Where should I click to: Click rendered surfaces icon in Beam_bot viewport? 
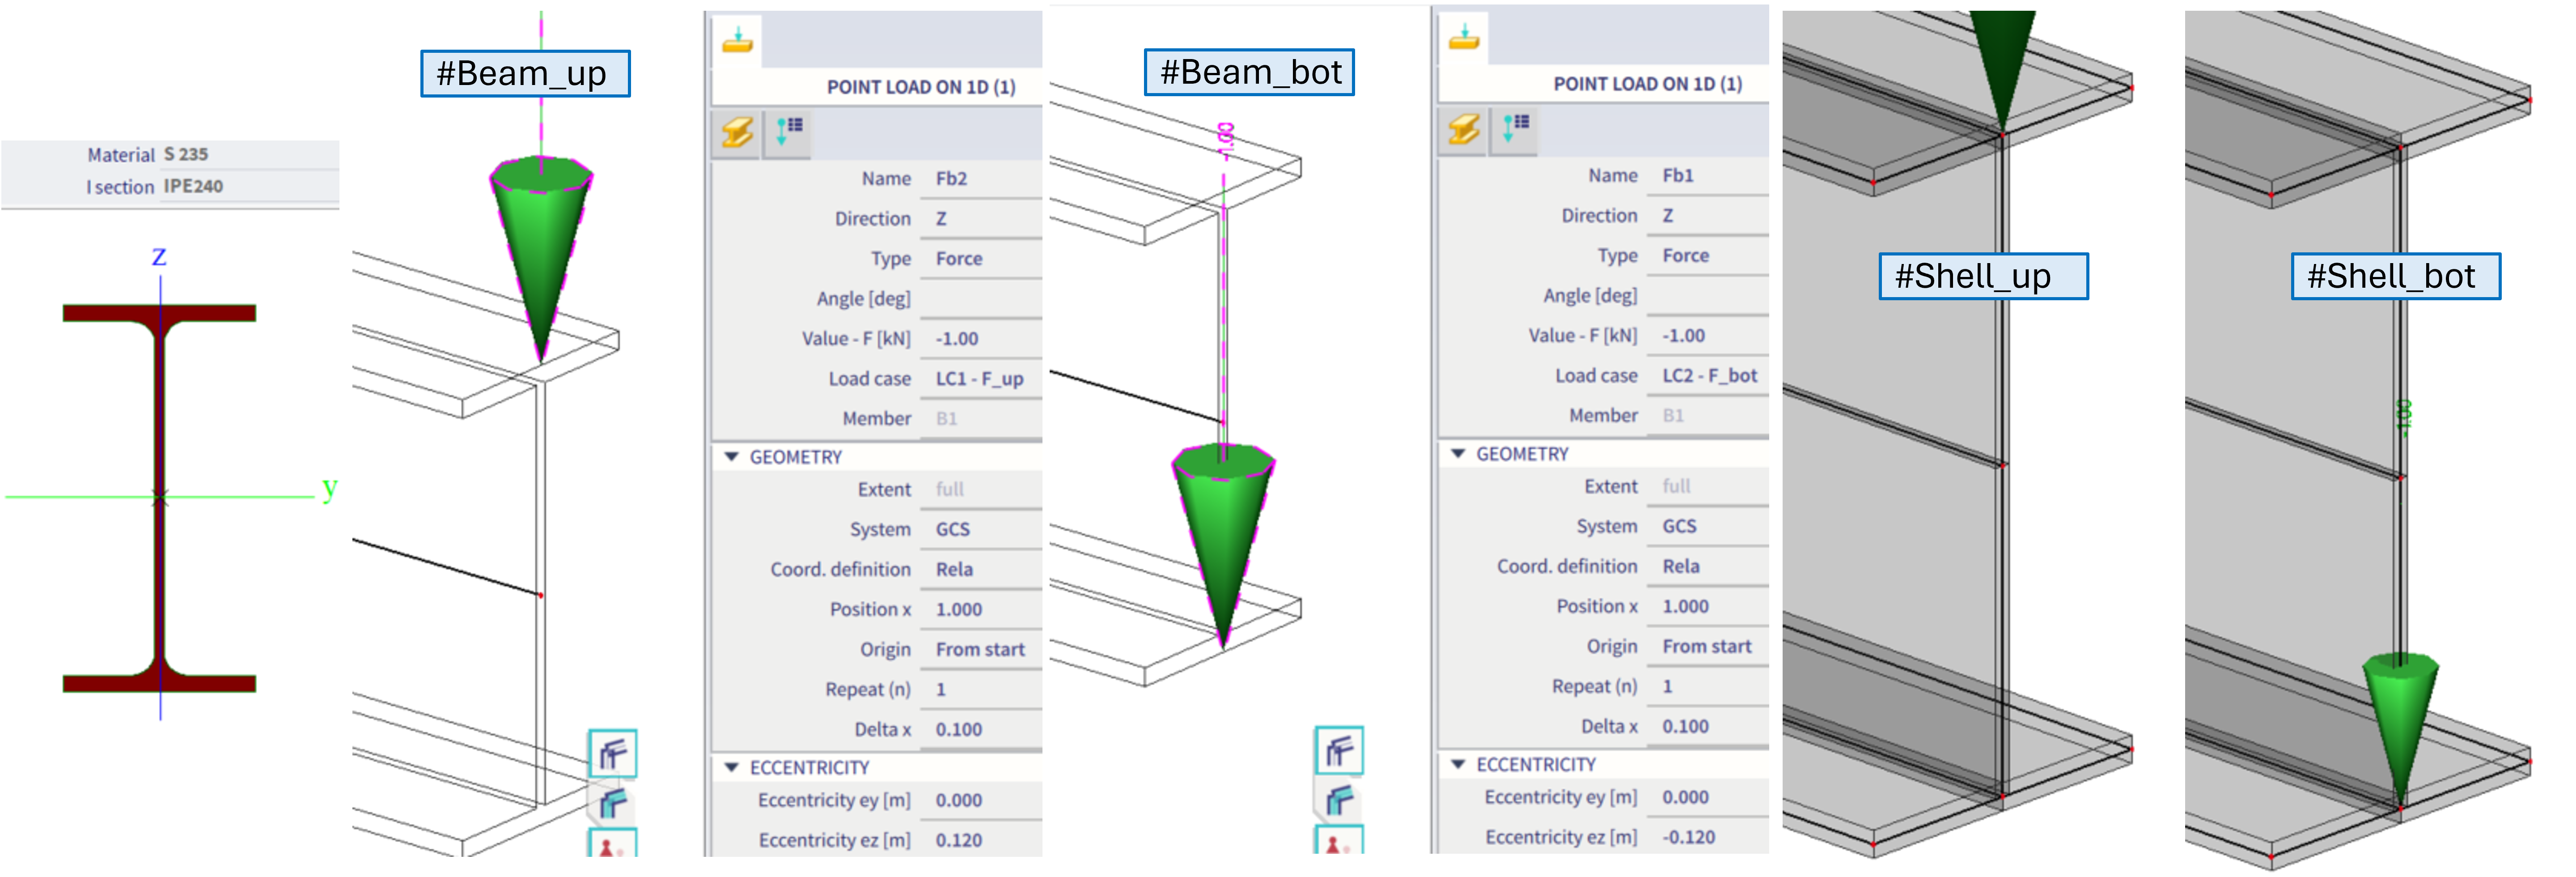pos(1339,799)
